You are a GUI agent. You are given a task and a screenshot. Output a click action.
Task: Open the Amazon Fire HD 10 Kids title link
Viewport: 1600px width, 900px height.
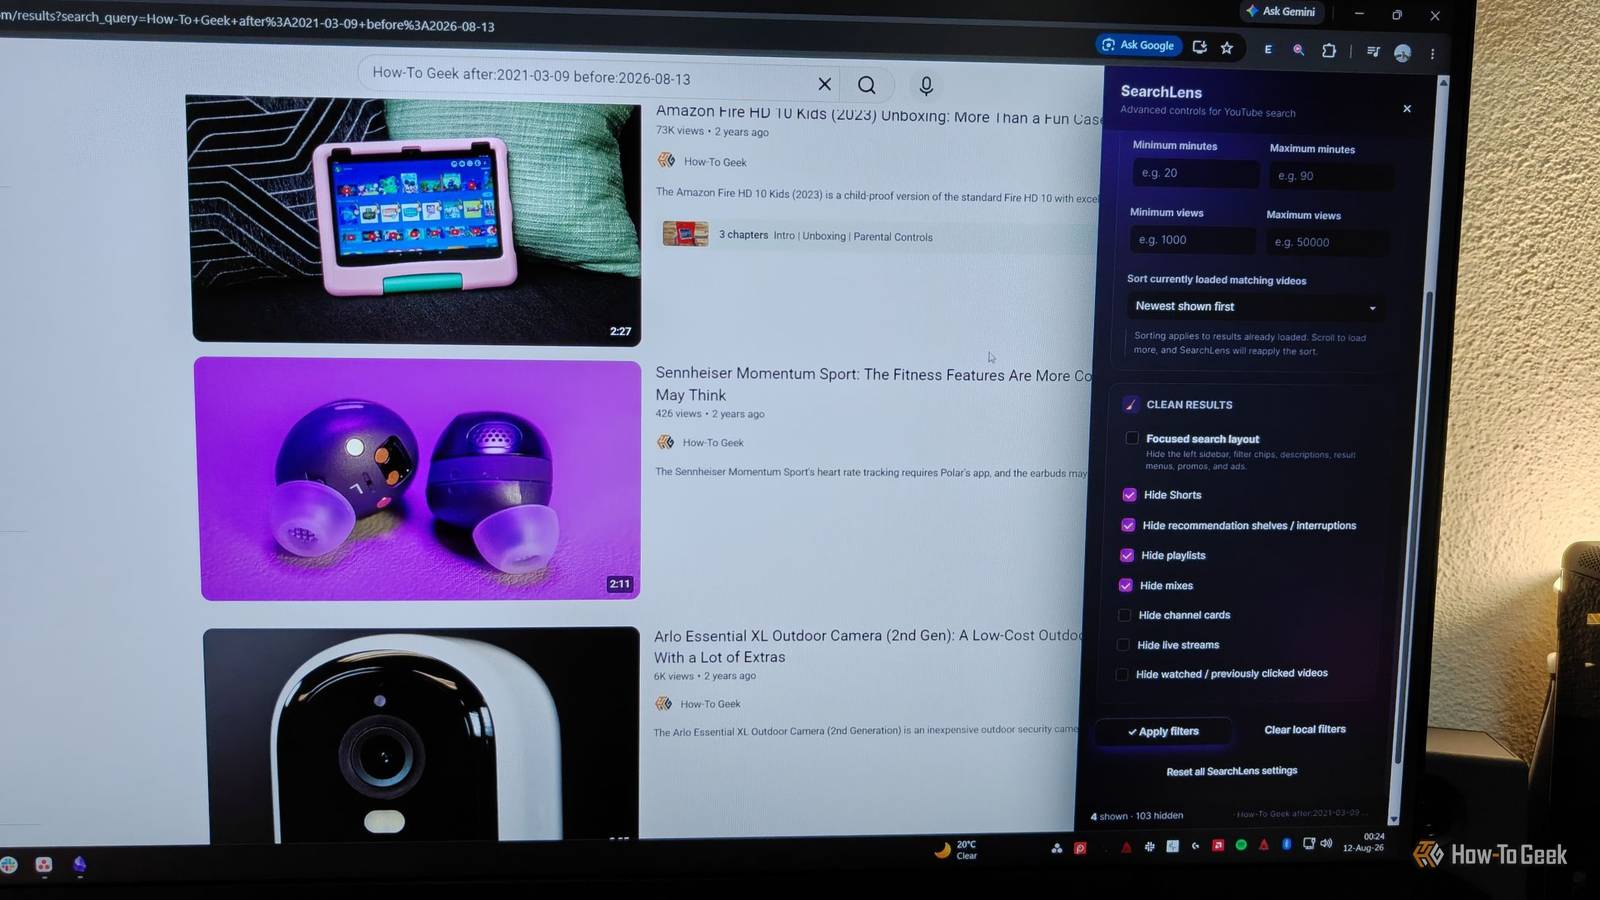[x=878, y=114]
